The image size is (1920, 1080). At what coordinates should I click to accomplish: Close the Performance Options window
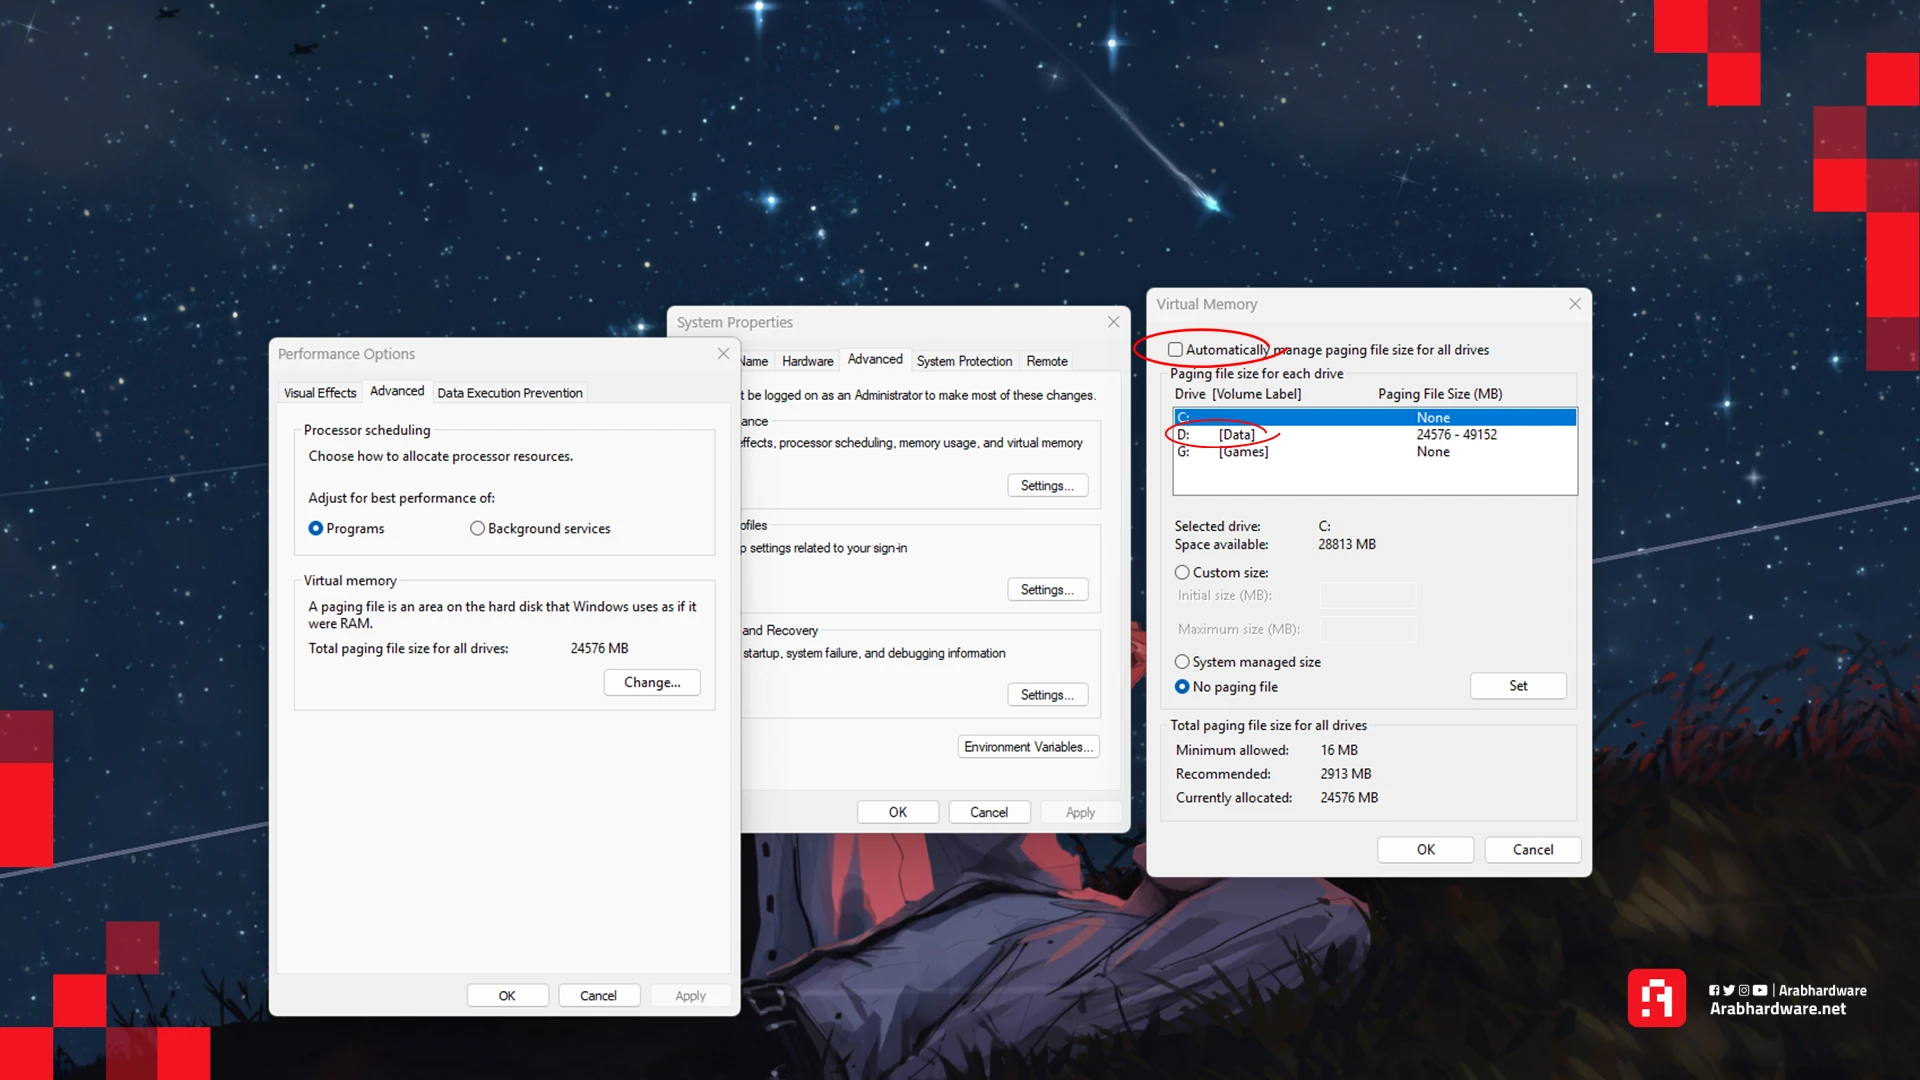723,354
